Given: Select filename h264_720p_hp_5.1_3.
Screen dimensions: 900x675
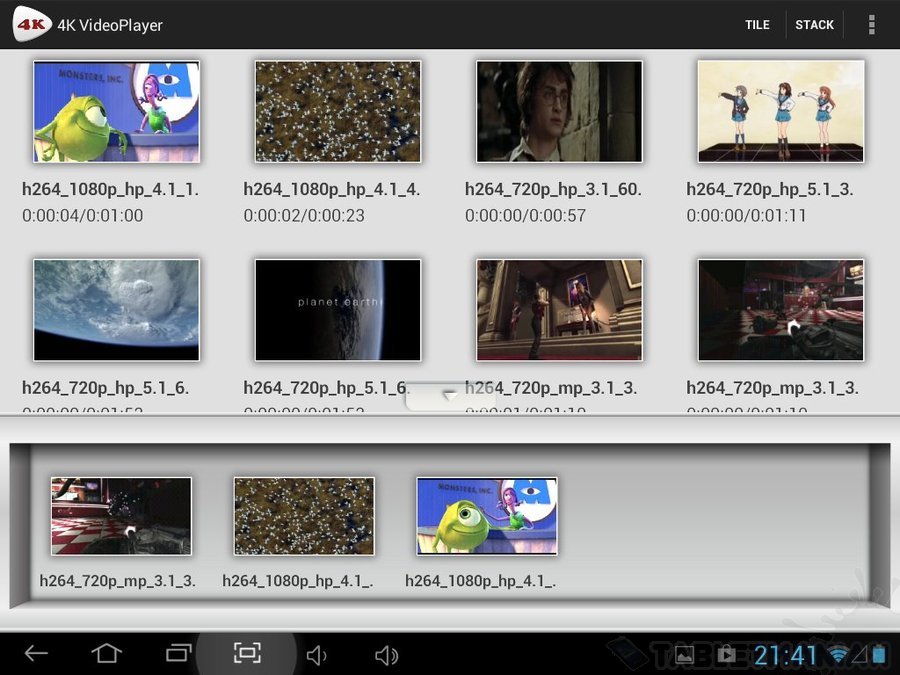Looking at the screenshot, I should point(770,189).
